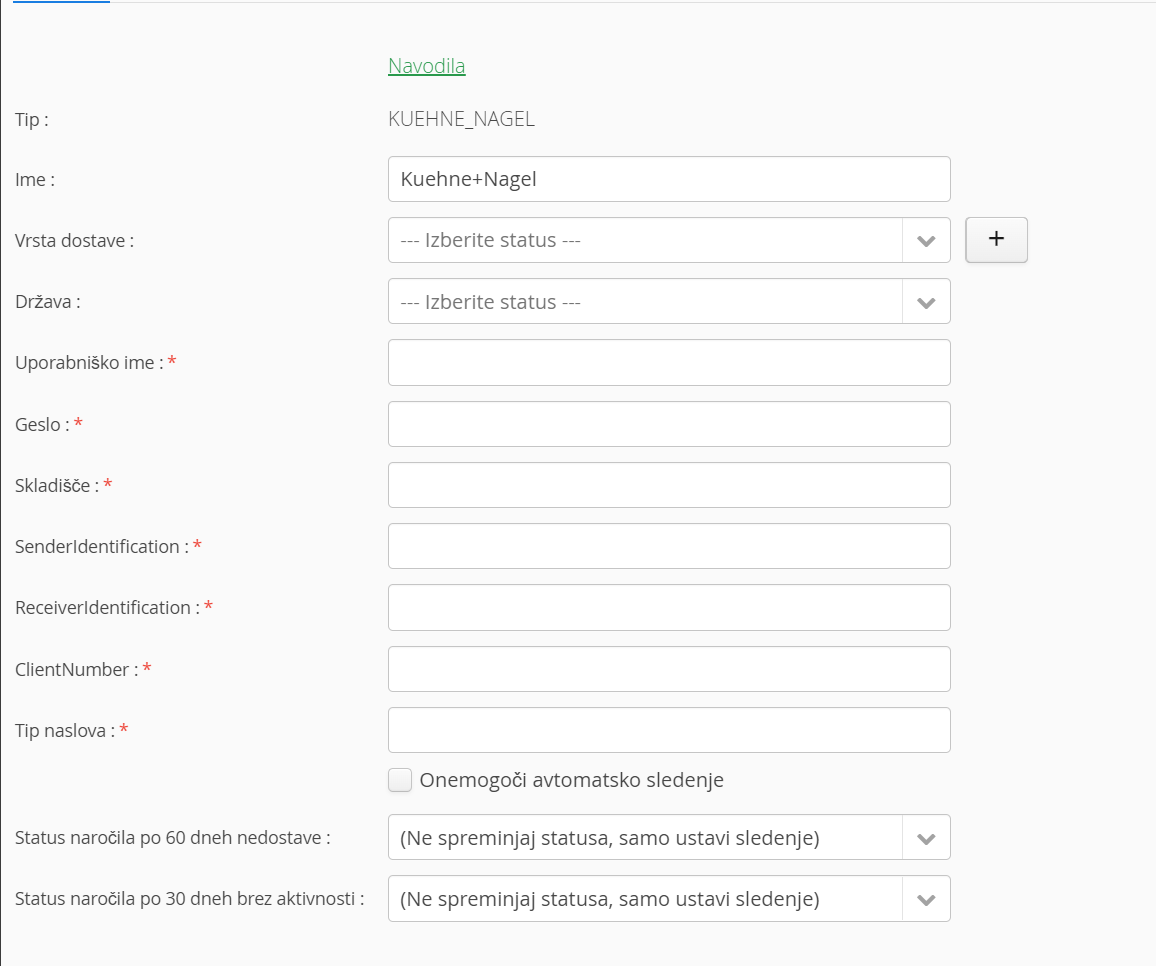Click the Geslo label

[x=42, y=425]
